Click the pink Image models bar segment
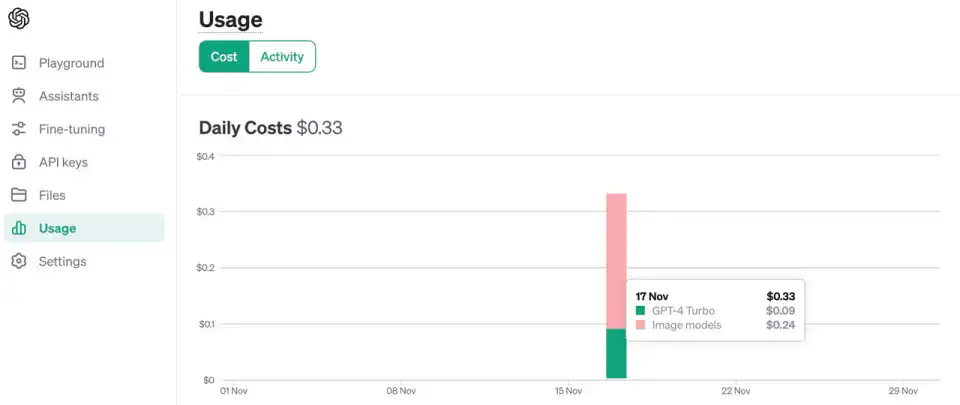This screenshot has height=405, width=960. (616, 260)
